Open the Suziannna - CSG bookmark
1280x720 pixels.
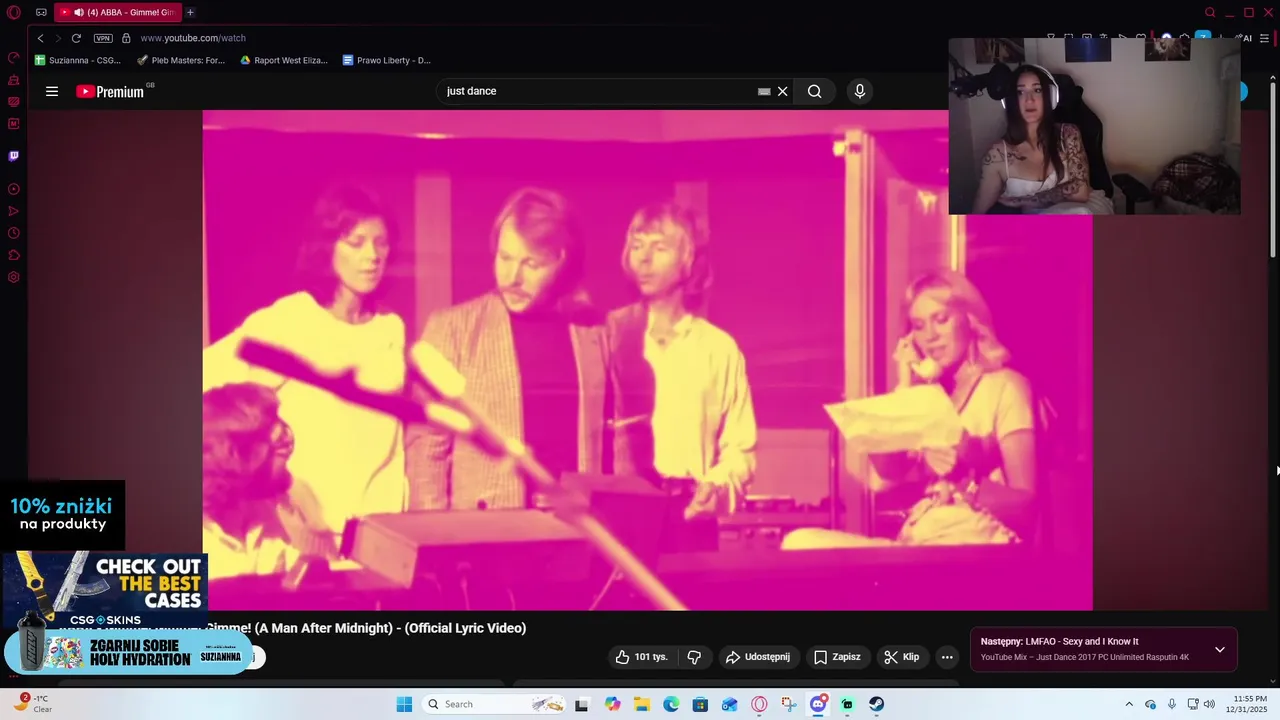click(78, 60)
